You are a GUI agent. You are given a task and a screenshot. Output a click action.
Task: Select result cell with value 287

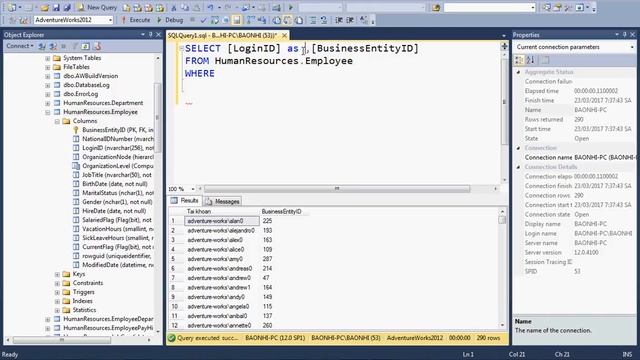pos(267,259)
